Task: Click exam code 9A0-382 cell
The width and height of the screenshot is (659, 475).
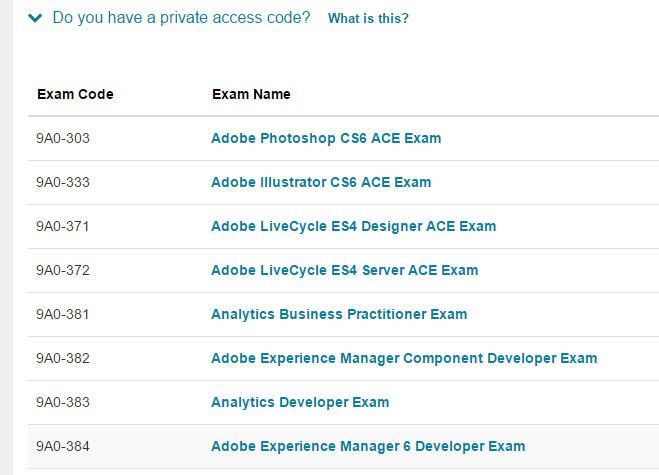Action: [63, 358]
